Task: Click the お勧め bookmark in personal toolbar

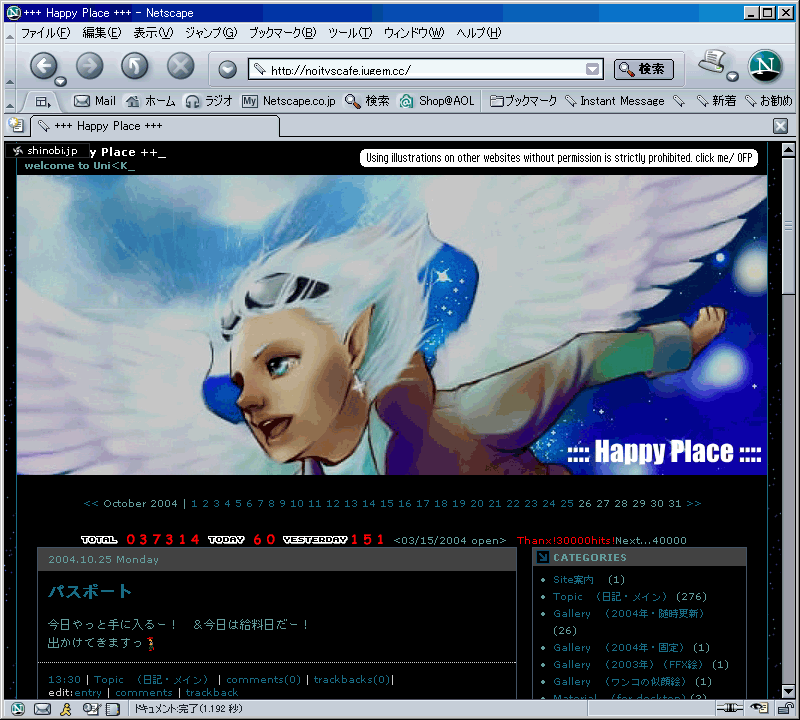Action: (x=769, y=101)
